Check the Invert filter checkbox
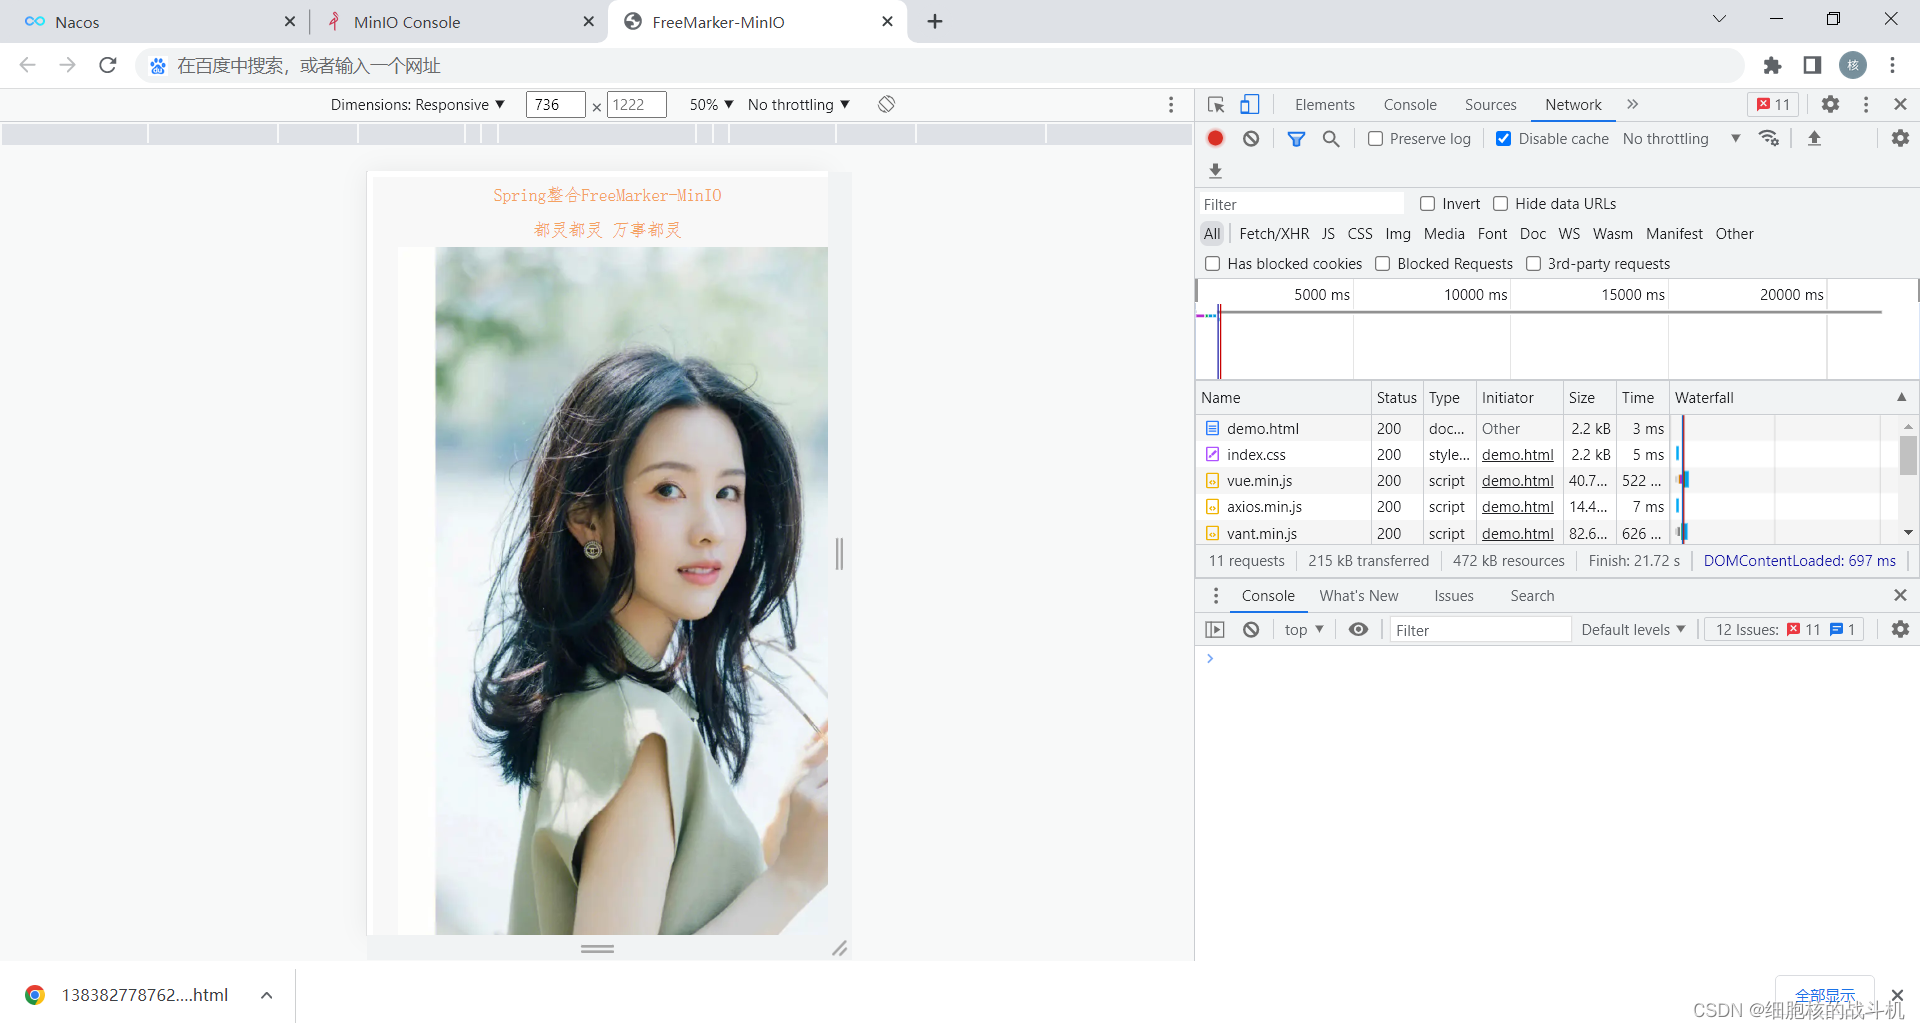1920x1030 pixels. coord(1428,203)
